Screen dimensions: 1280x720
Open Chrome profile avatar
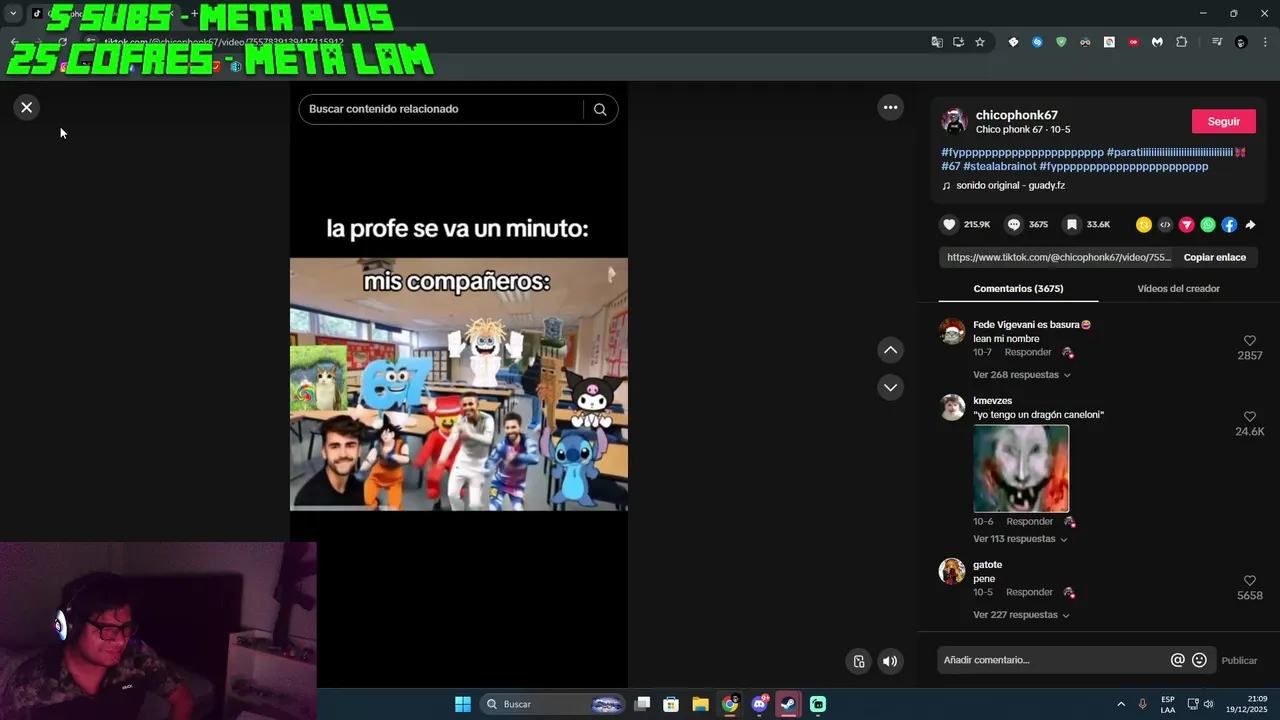click(1241, 42)
